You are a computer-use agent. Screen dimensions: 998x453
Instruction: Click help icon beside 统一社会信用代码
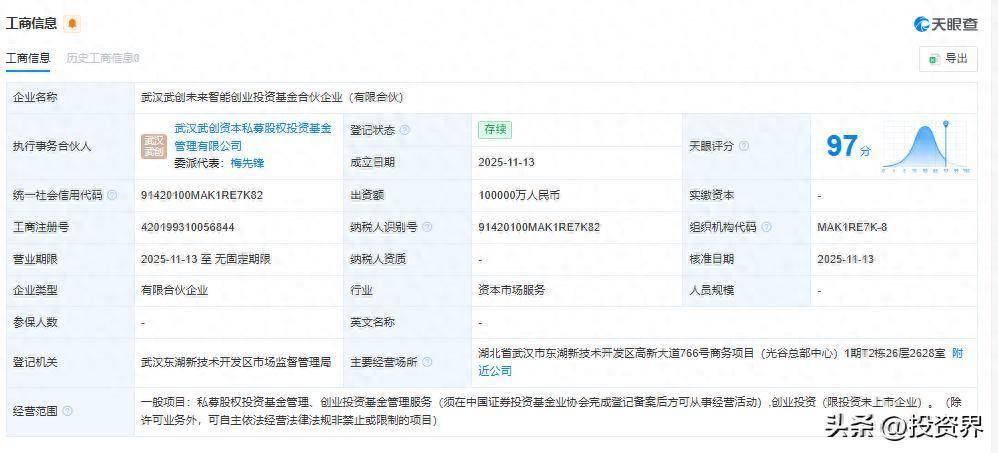pos(112,195)
